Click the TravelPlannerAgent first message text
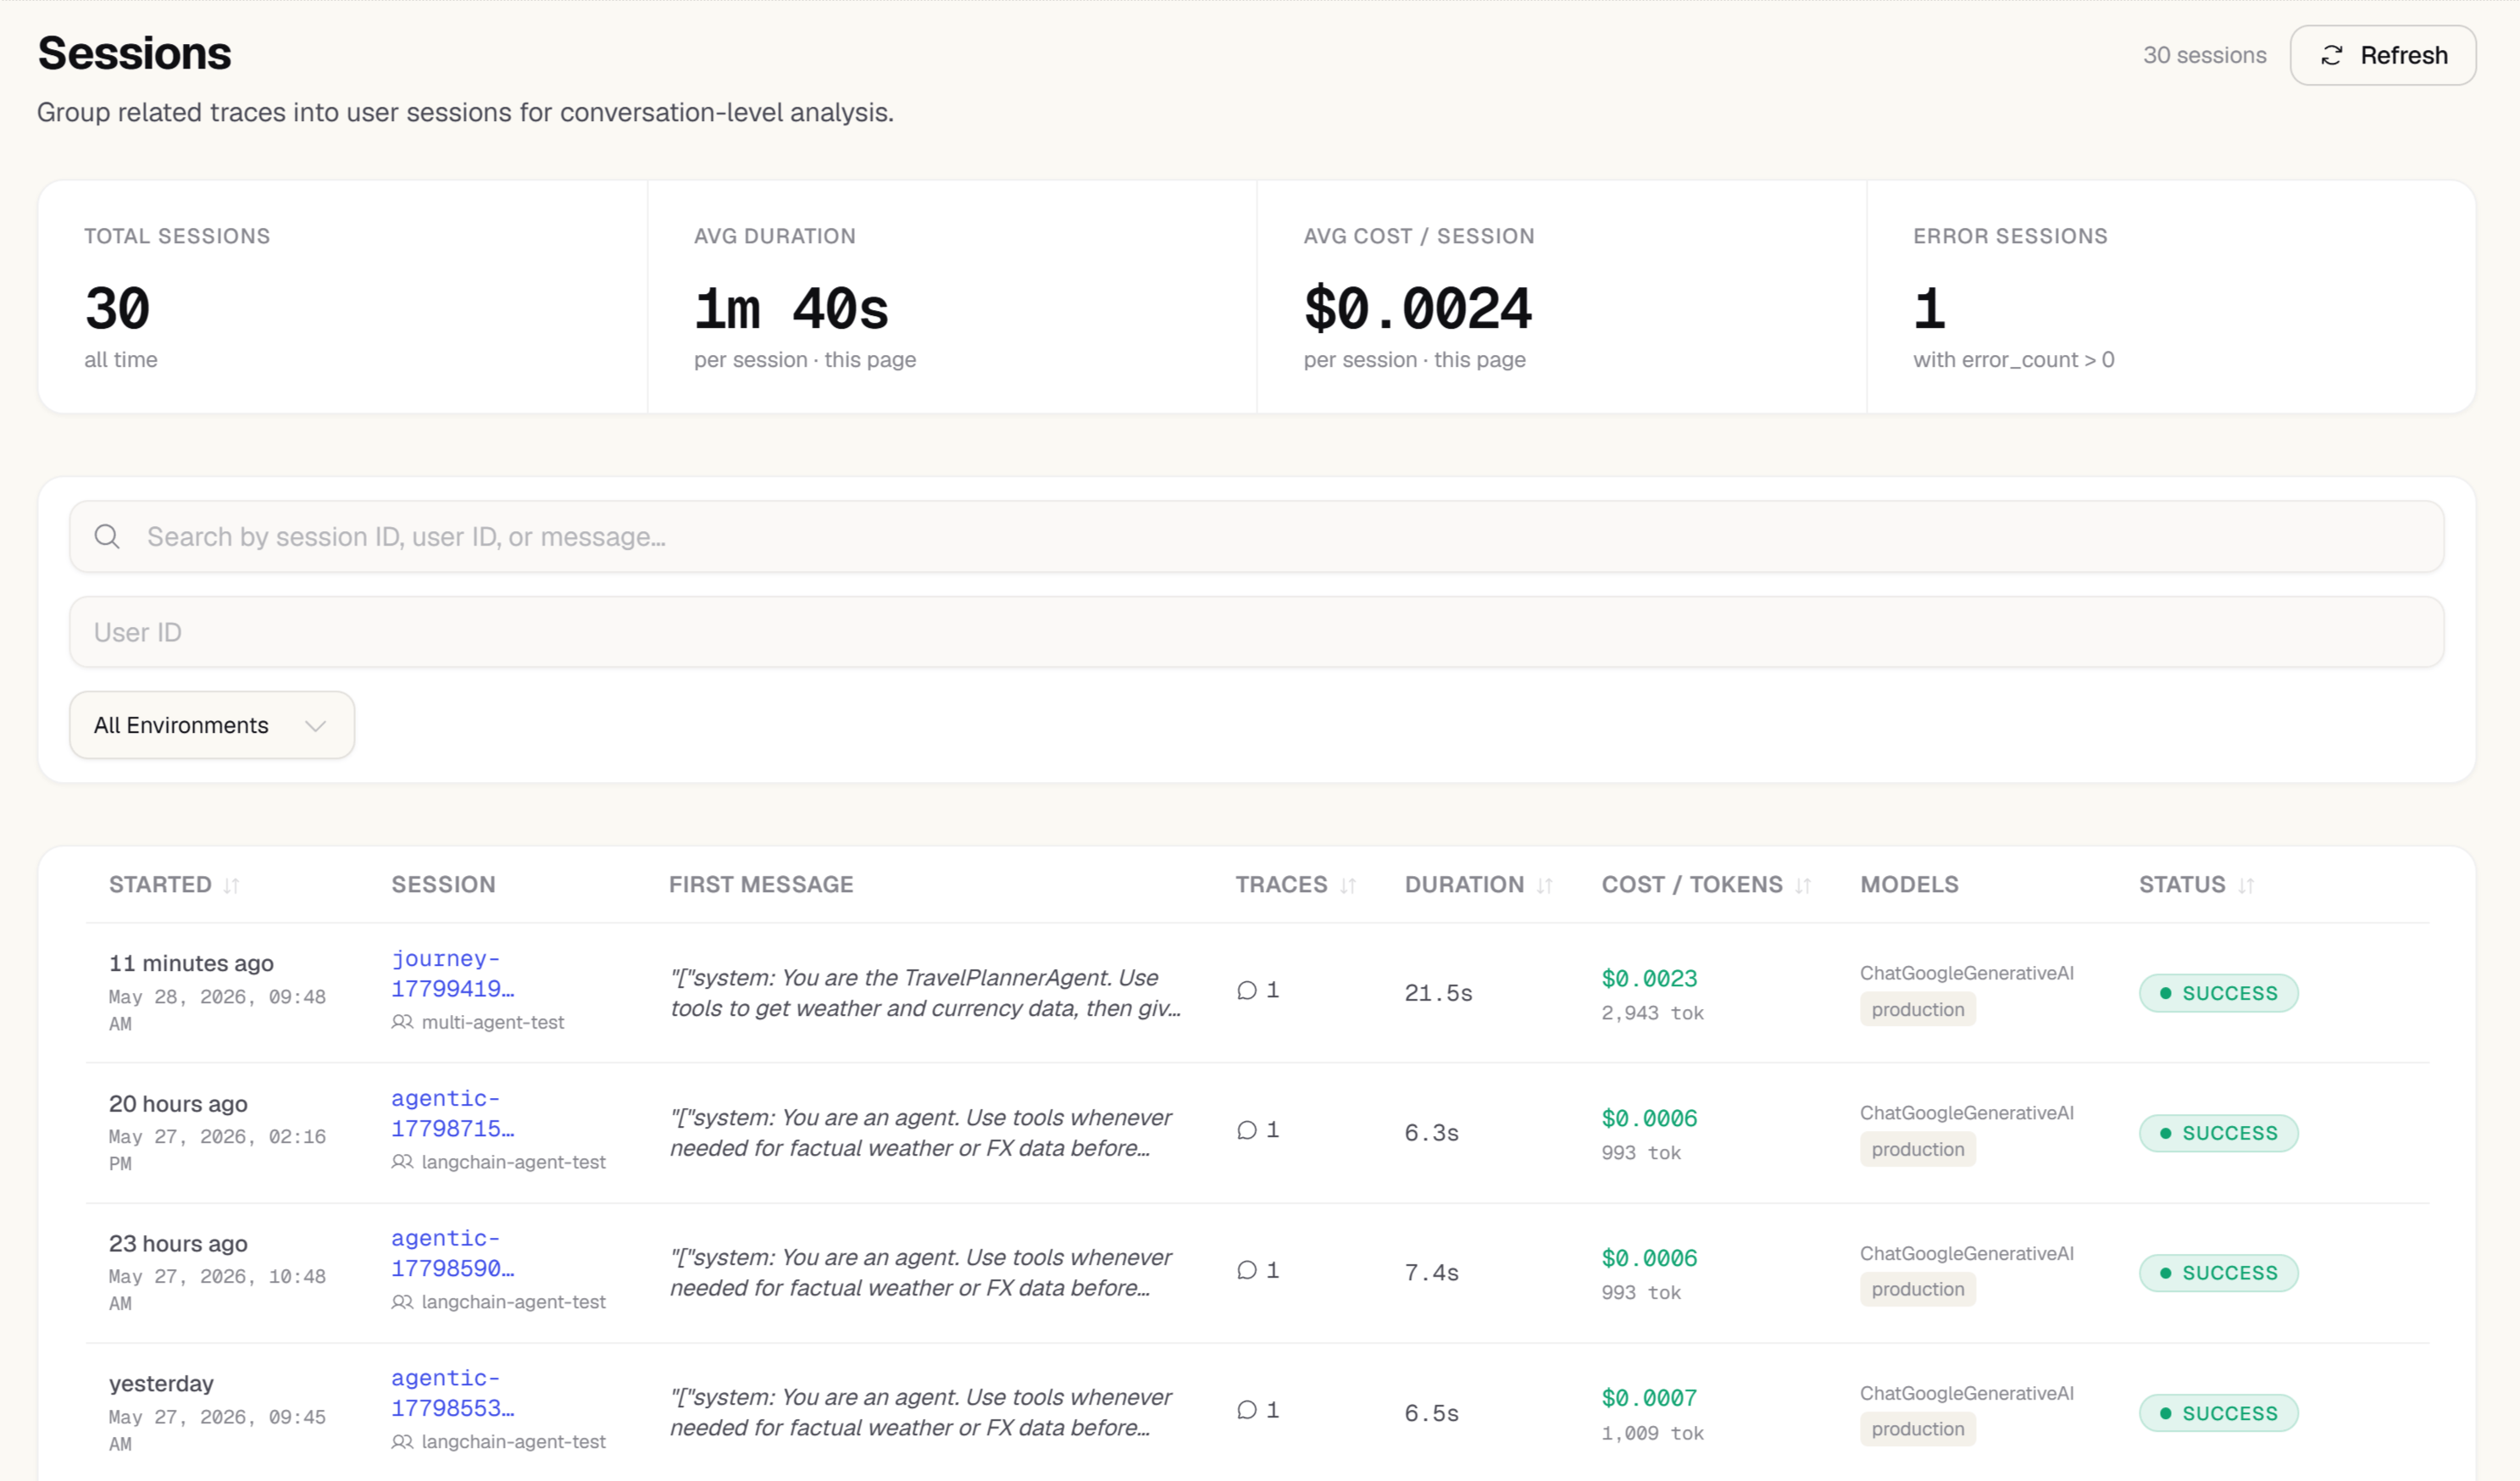The height and width of the screenshot is (1481, 2520). click(x=925, y=993)
